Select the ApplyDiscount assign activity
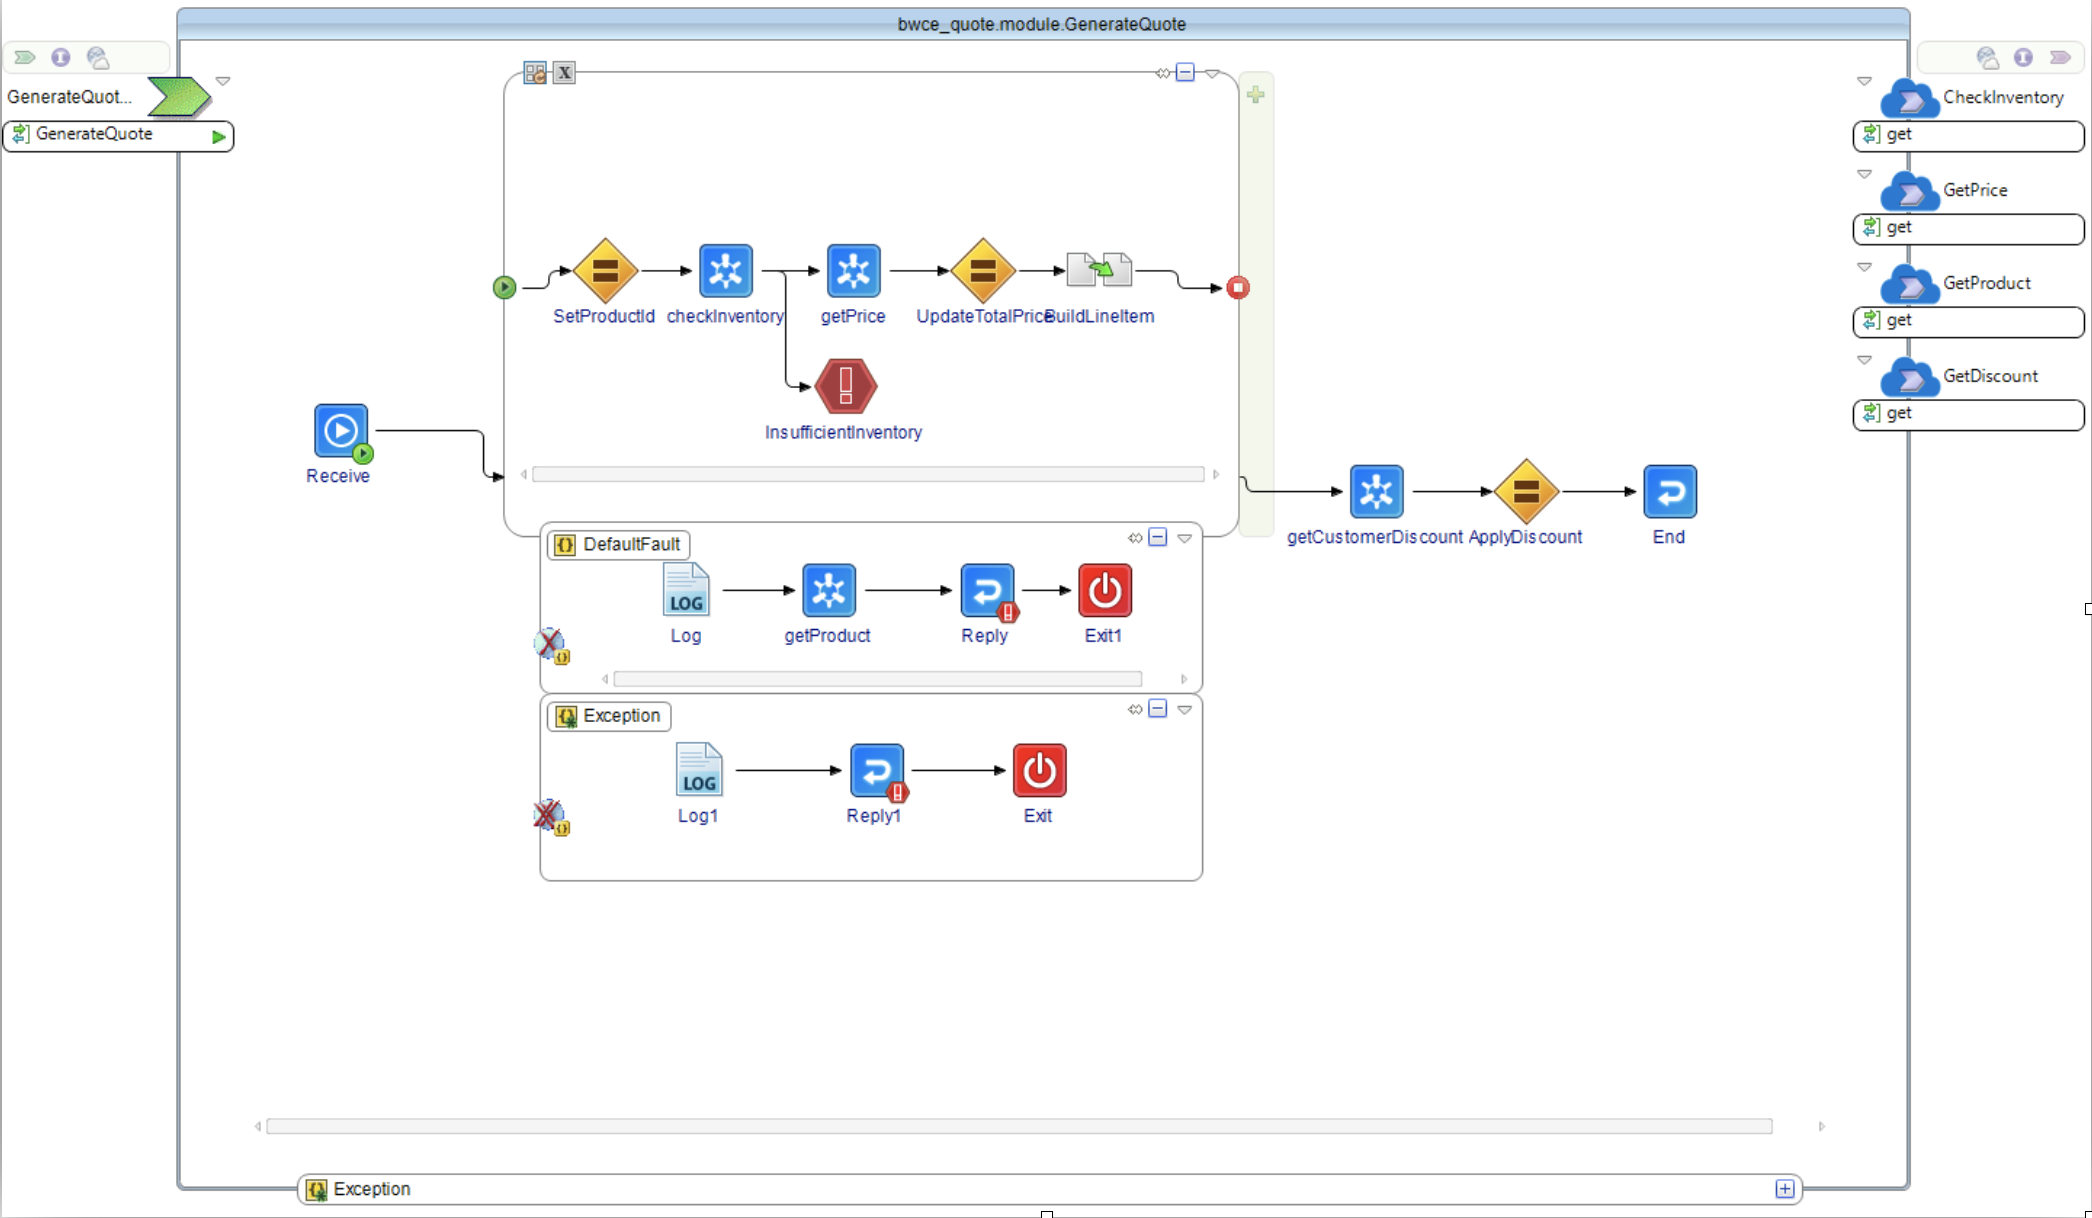Image resolution: width=2092 pixels, height=1218 pixels. coord(1526,491)
